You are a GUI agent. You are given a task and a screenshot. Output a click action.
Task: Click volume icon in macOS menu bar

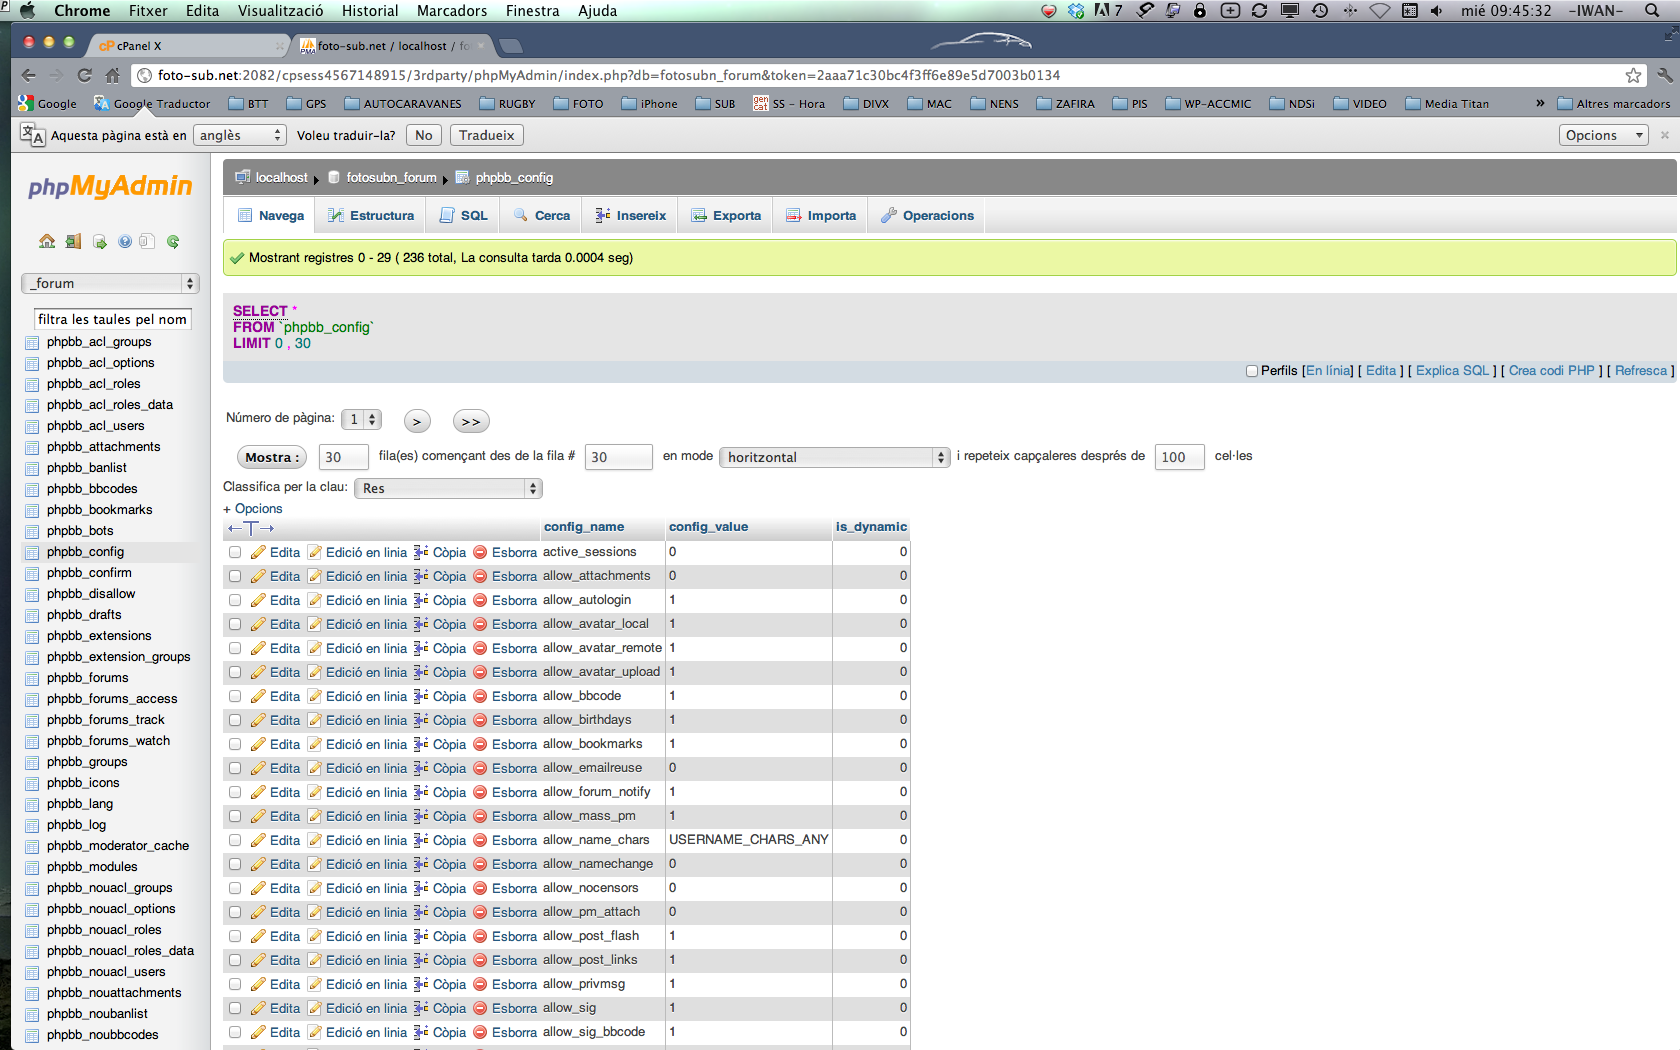tap(1437, 10)
